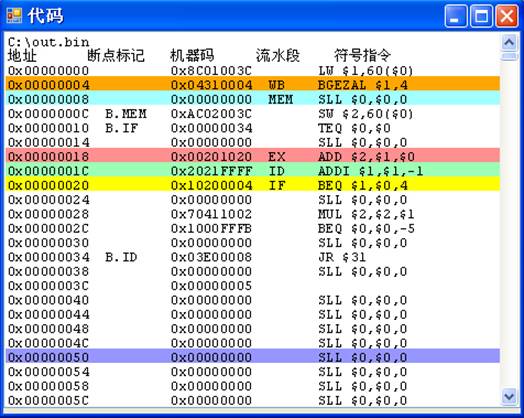Click machine code 0xAC02003C
524x418 pixels.
click(x=211, y=114)
